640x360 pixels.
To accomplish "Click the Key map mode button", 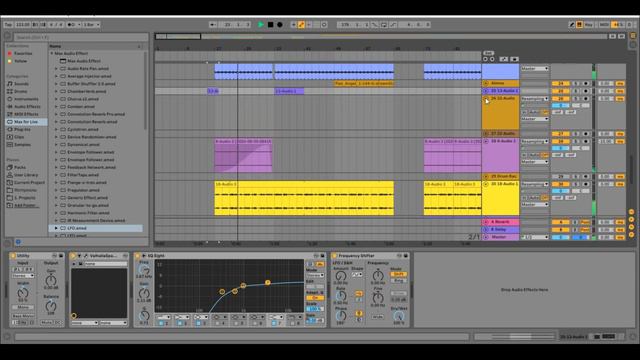I will 589,24.
